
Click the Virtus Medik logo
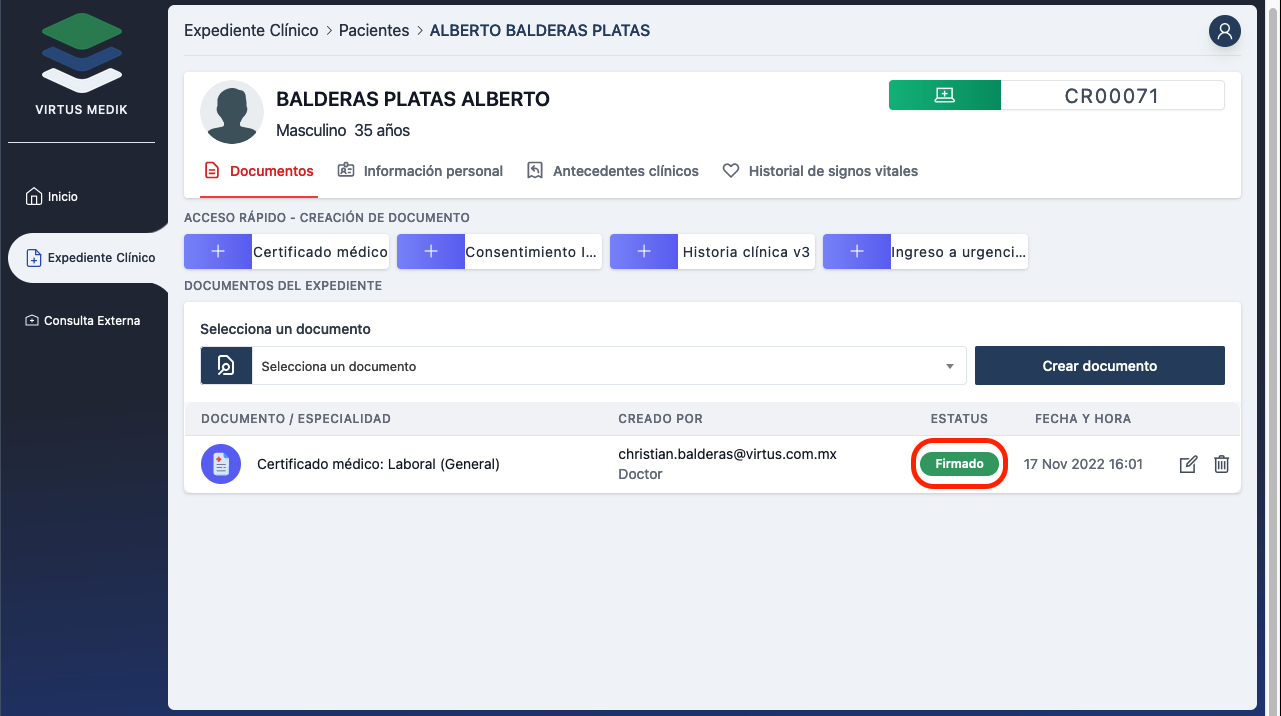[x=82, y=62]
